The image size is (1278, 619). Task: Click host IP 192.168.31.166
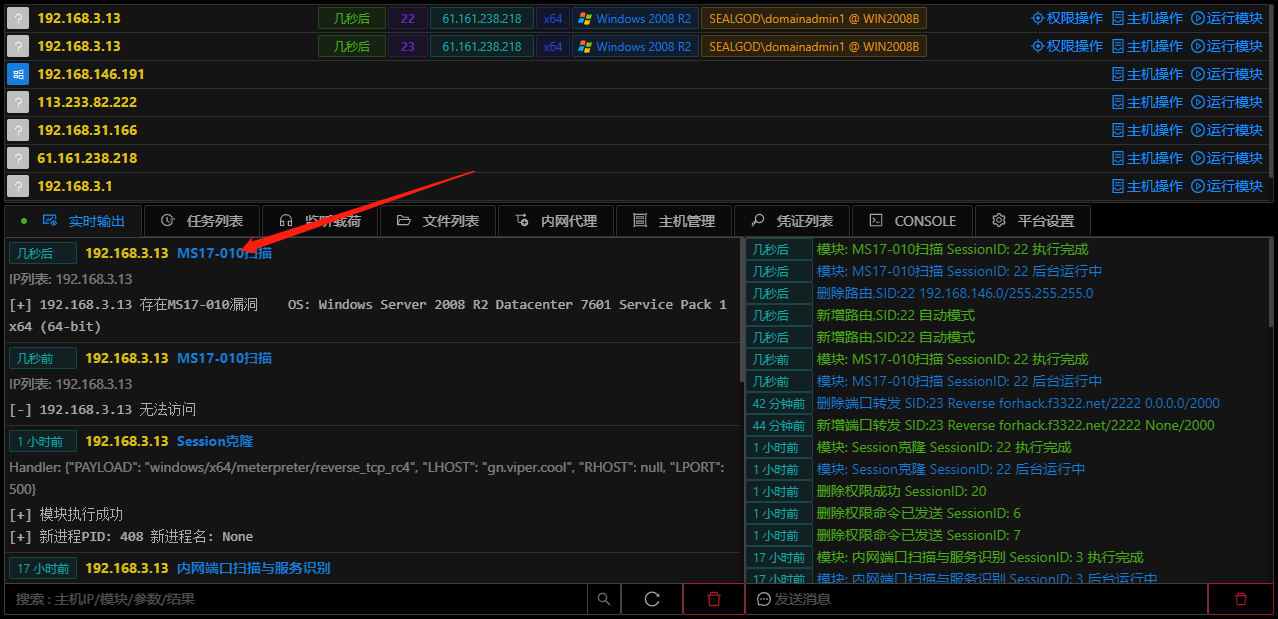[87, 130]
